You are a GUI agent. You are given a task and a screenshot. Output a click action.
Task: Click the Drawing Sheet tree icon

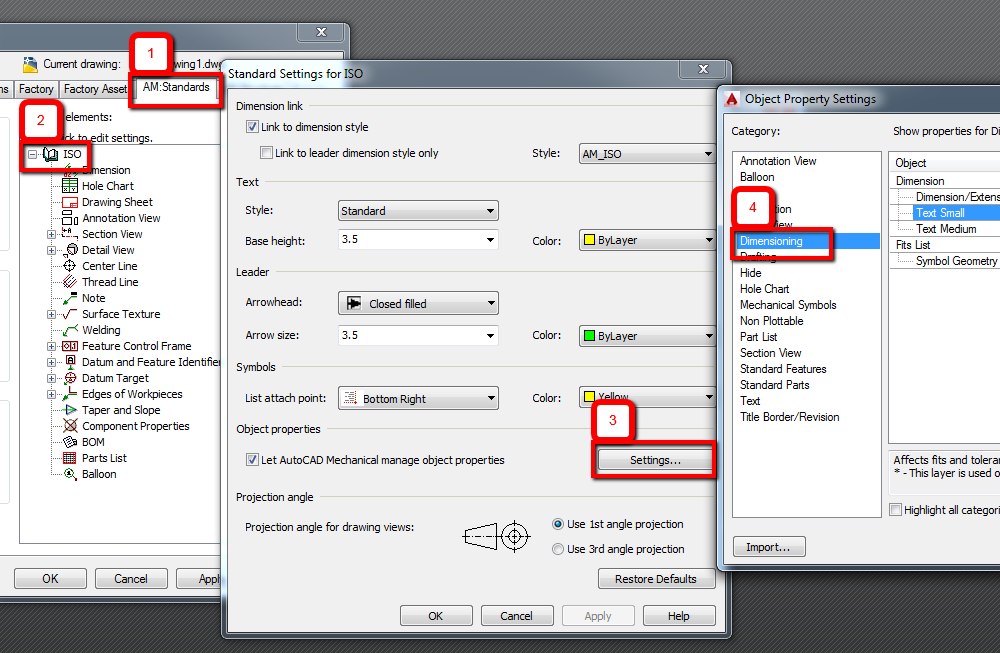click(x=70, y=202)
